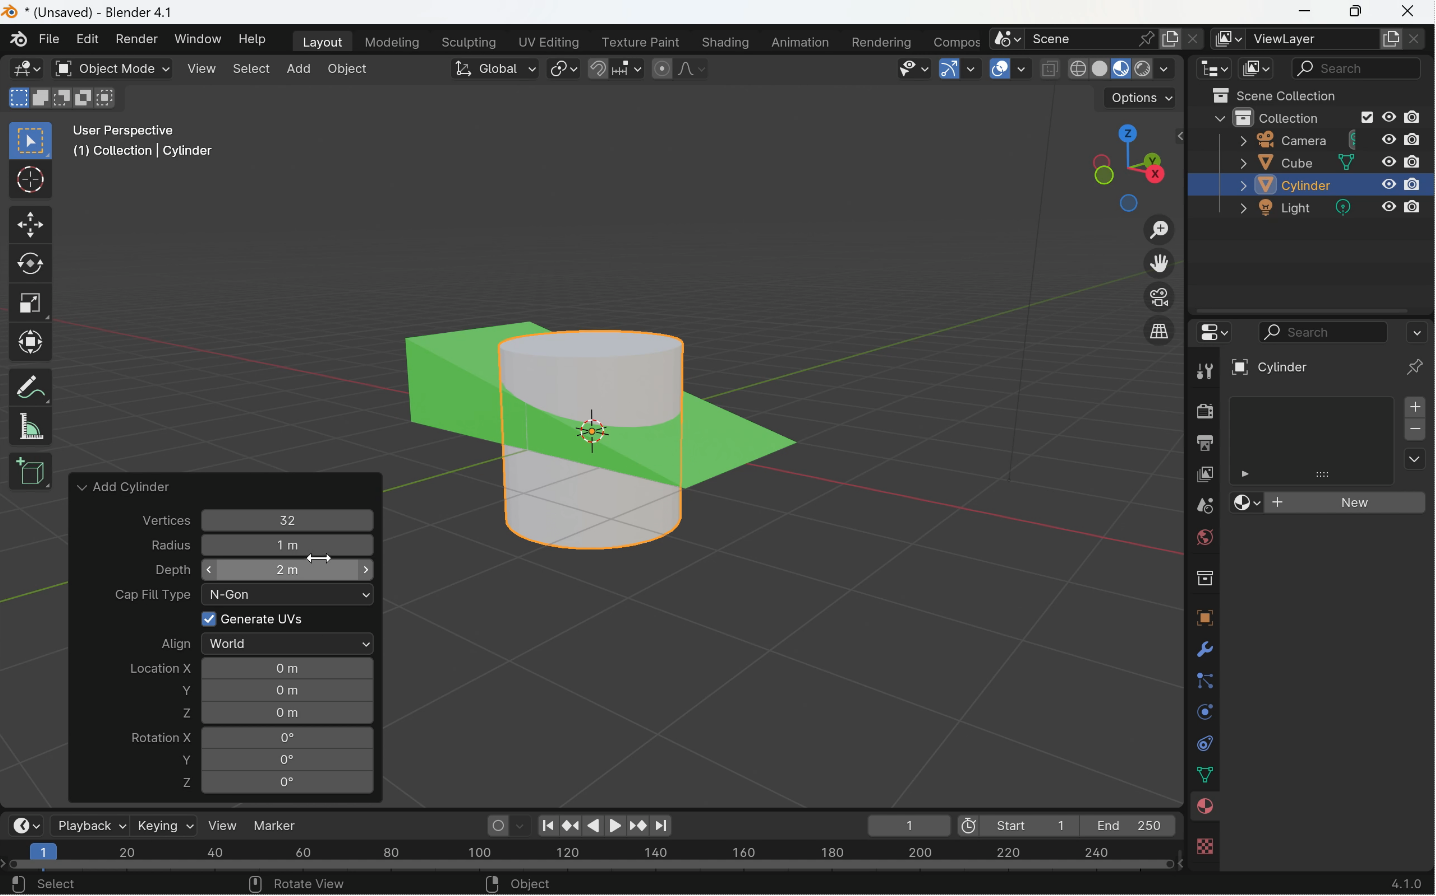Screen dimensions: 1436x896
Task: Switch to UV Editing workspace tab
Action: click(548, 42)
